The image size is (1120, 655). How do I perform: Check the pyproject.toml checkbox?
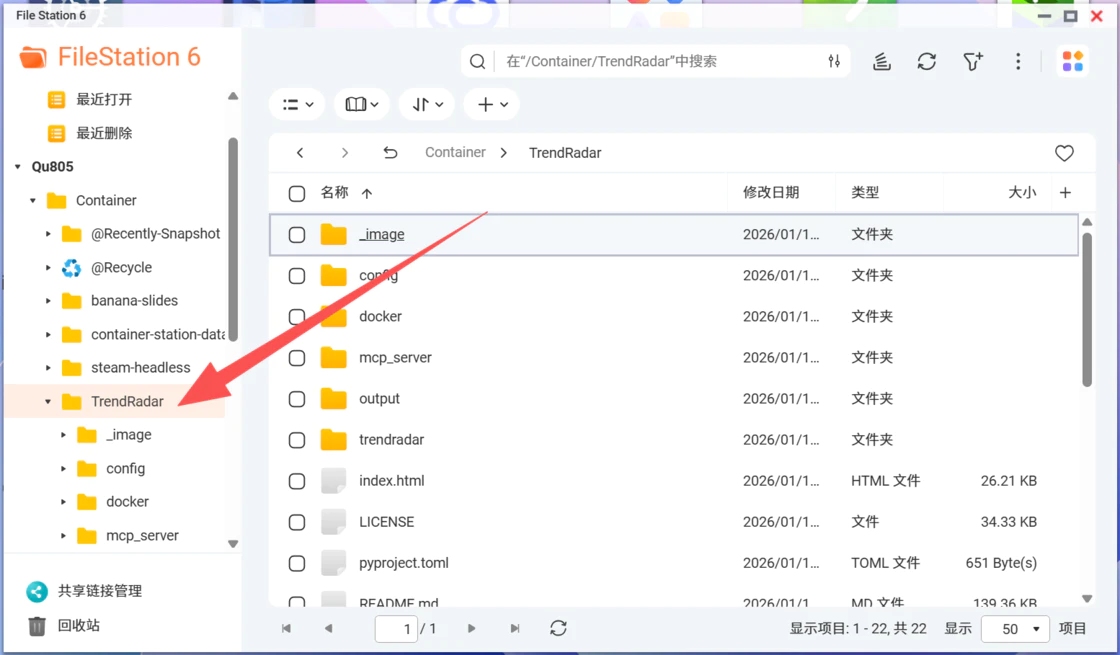point(297,564)
